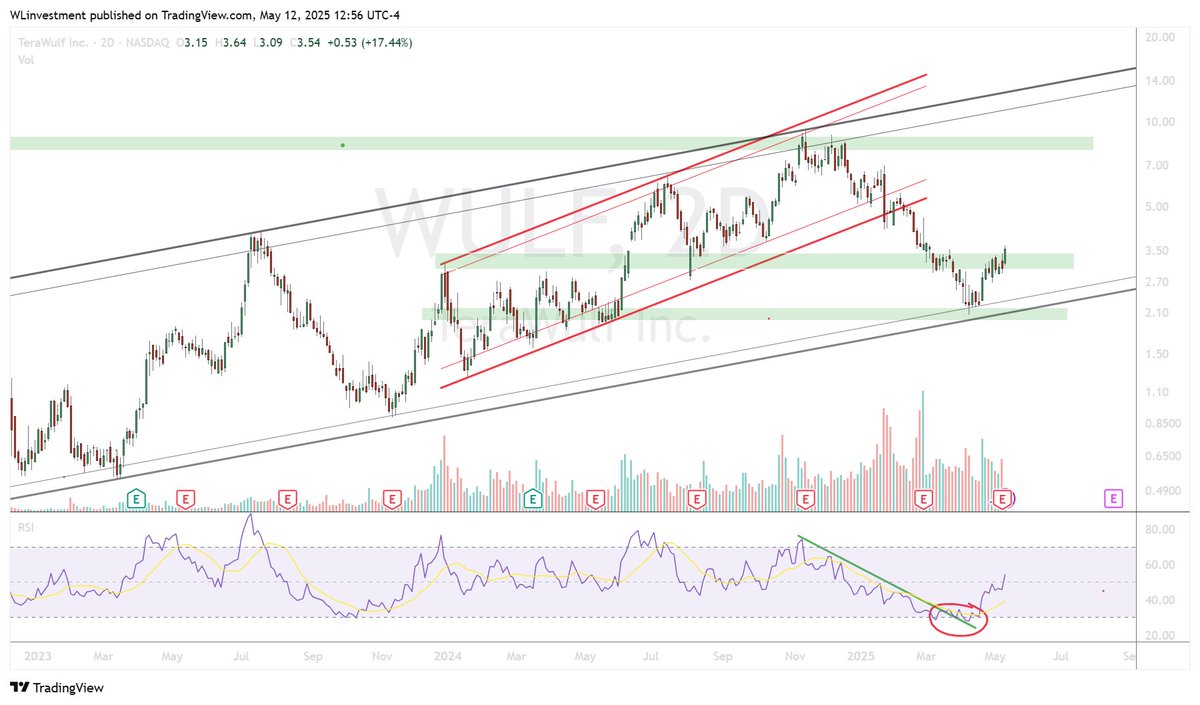This screenshot has width=1200, height=705.
Task: Click the +17.44% change value
Action: tap(385, 42)
